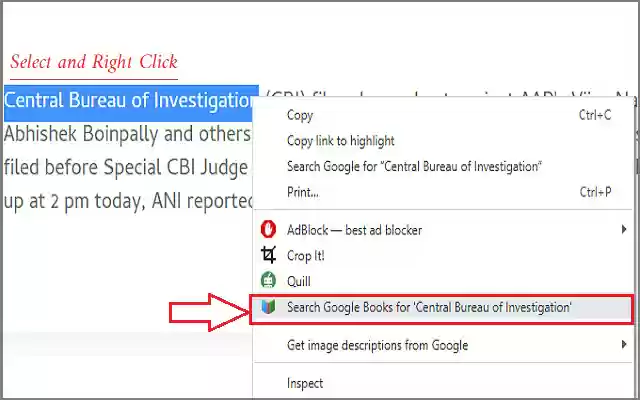Click the AdBlock — best ad blocker label
The image size is (640, 400).
[354, 230]
